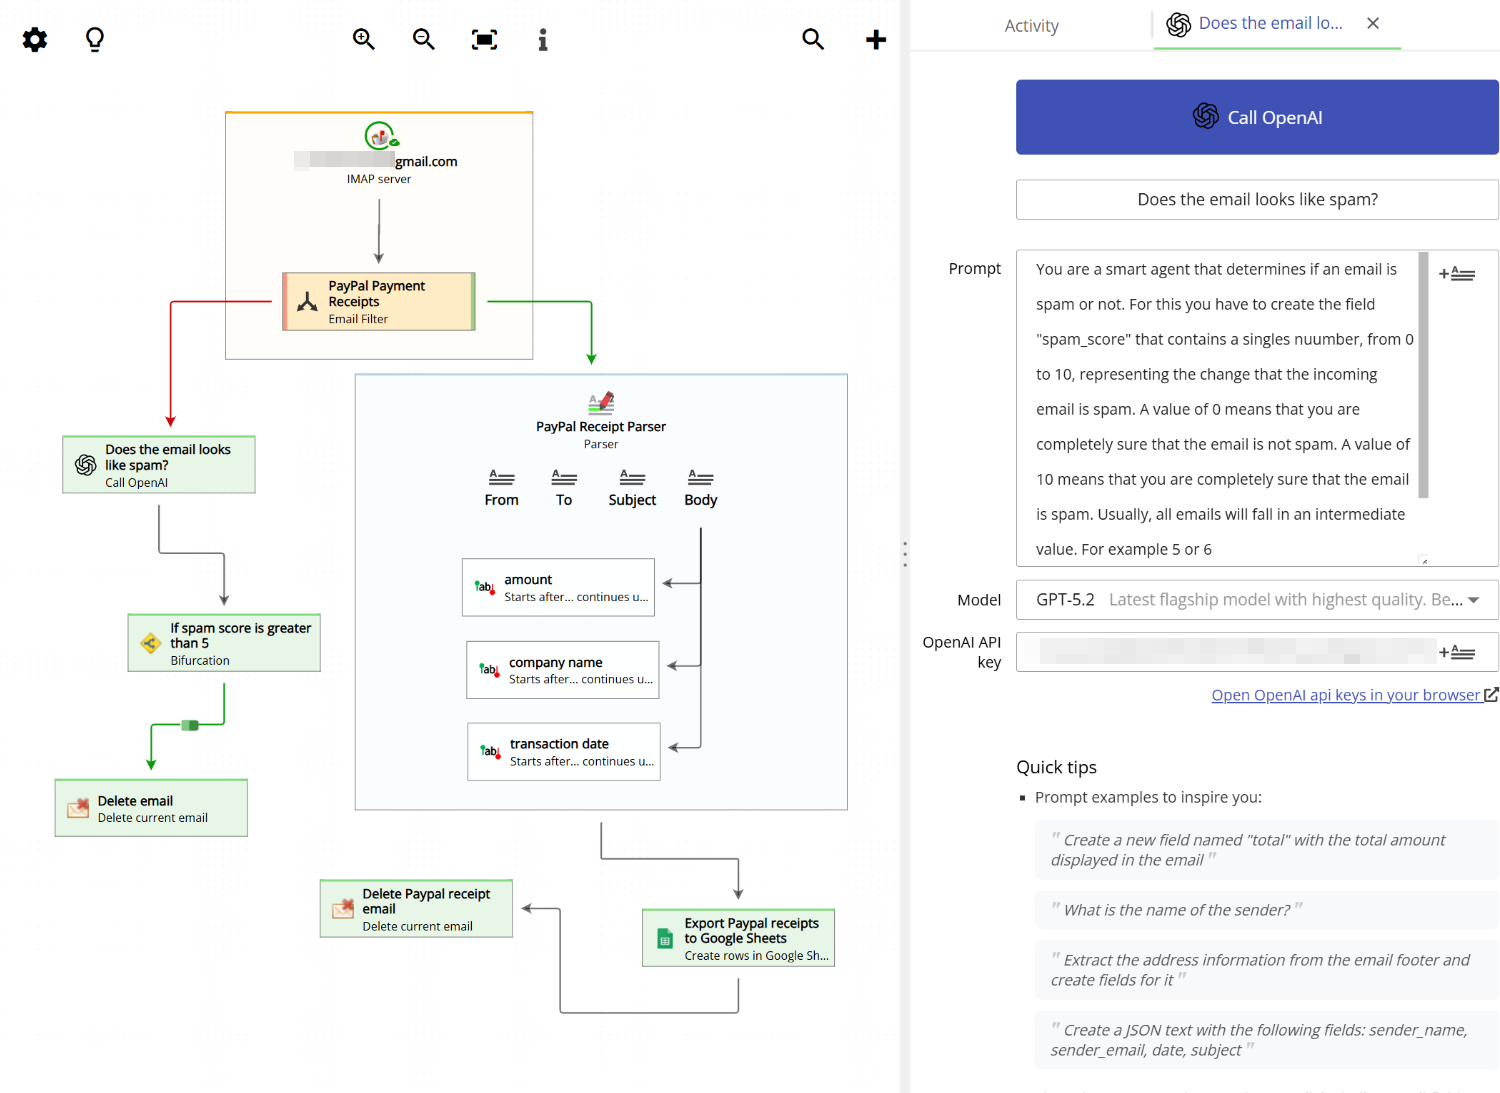Switch to the Activity tab
Screen dimensions: 1500x1093
pyautogui.click(x=1031, y=25)
